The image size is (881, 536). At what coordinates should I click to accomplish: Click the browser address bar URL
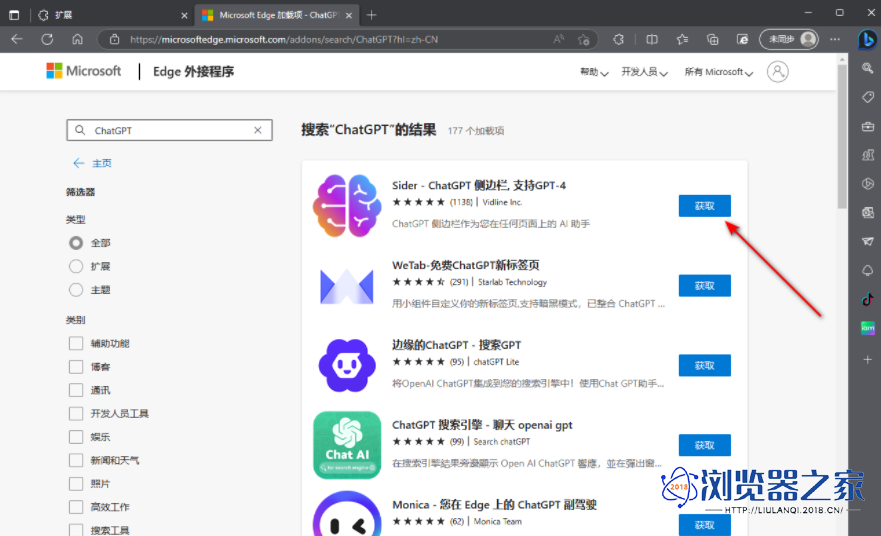pos(284,39)
